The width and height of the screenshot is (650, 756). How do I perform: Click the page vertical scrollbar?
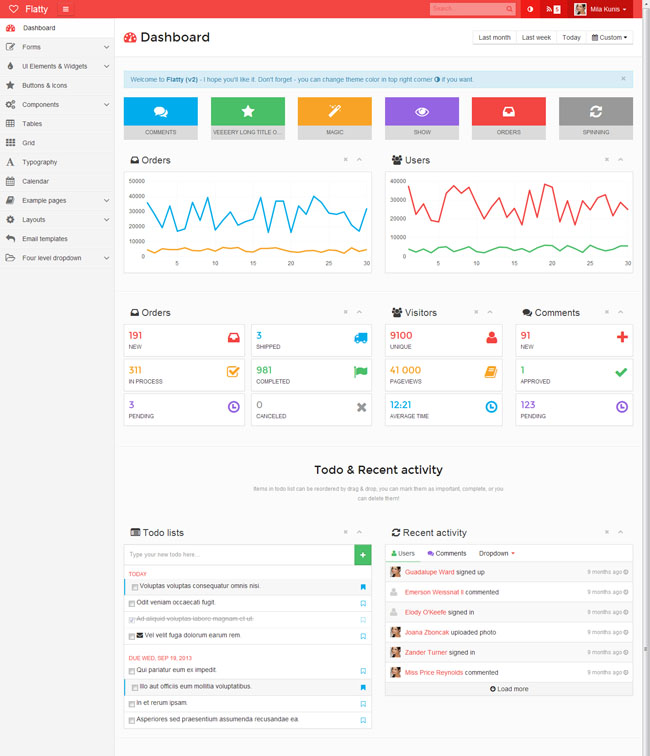pos(646,378)
